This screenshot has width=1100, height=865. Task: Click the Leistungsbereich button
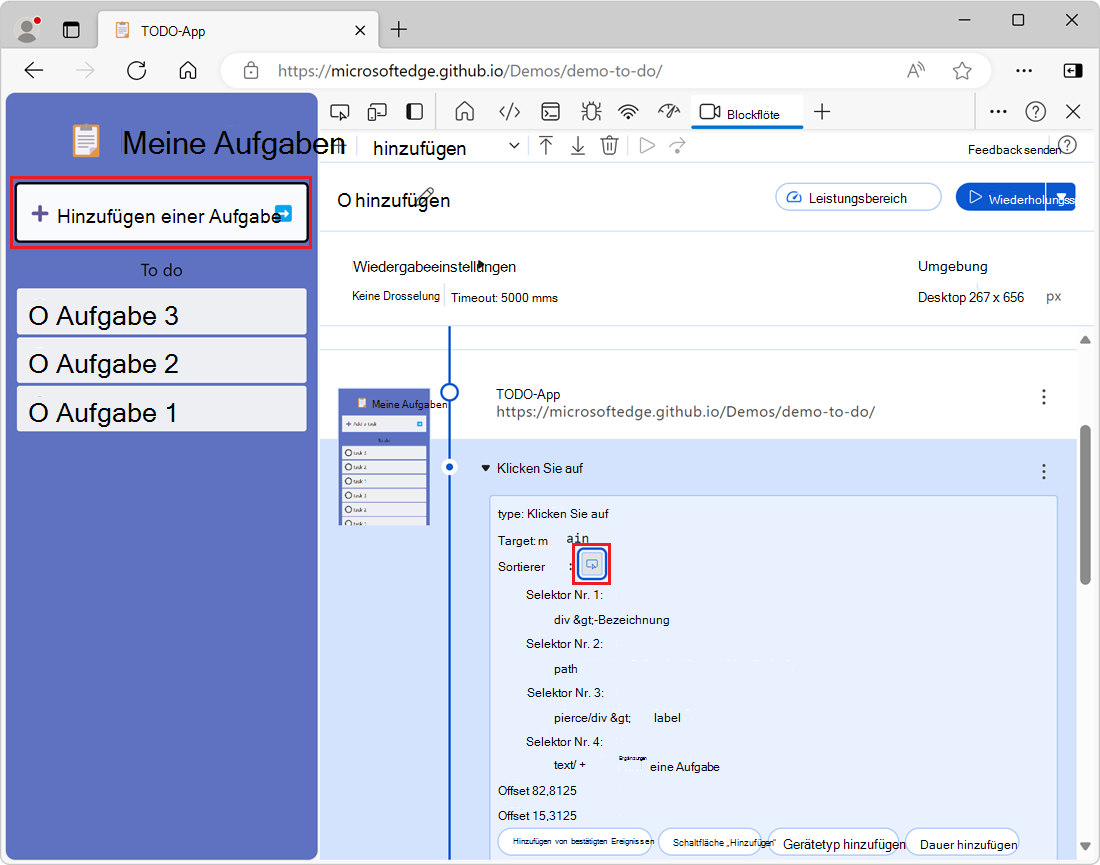click(x=858, y=198)
